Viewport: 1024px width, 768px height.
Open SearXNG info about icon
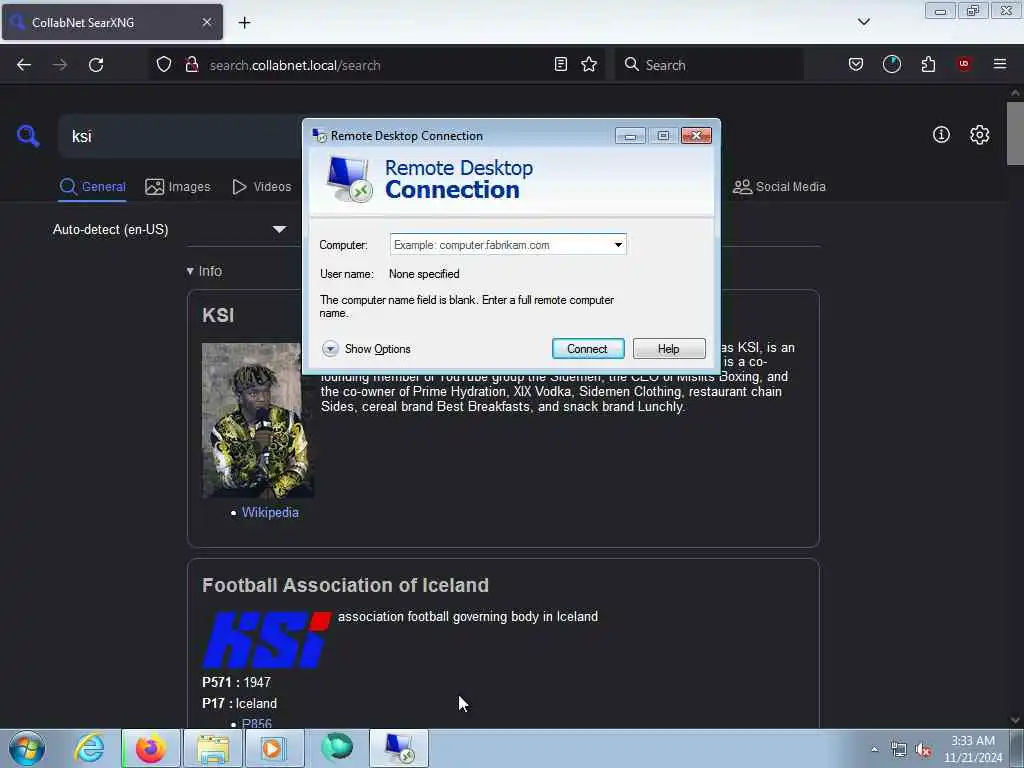coord(941,135)
